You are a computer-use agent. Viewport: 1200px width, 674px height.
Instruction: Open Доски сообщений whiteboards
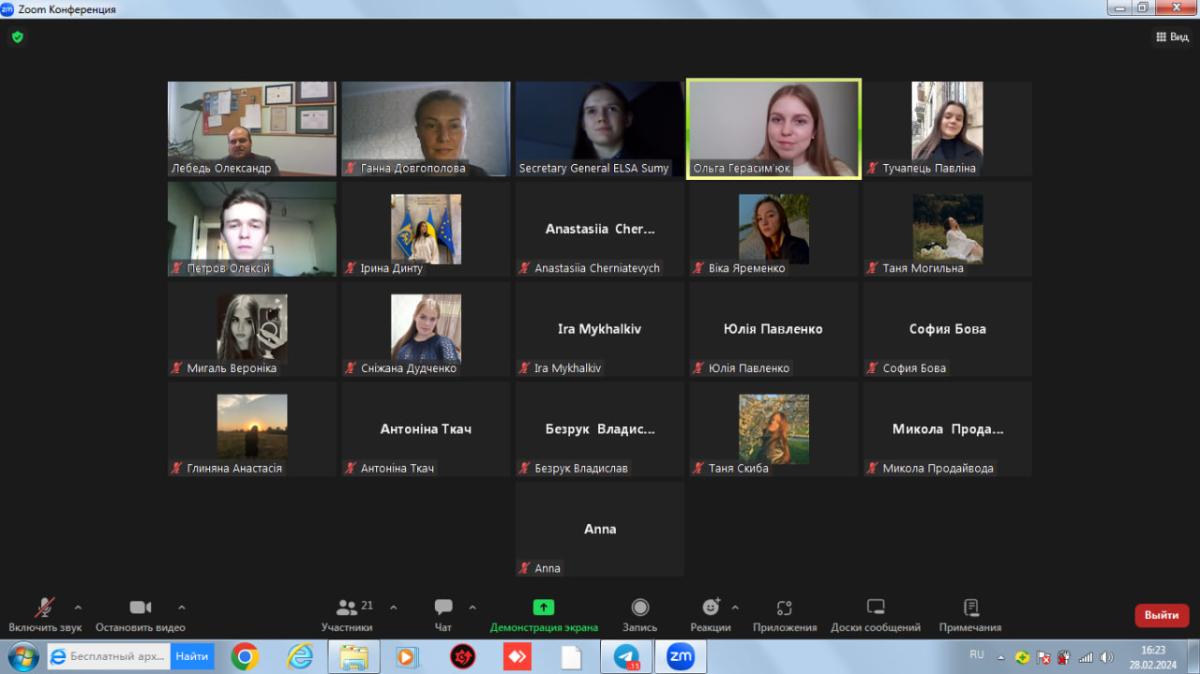coord(875,615)
